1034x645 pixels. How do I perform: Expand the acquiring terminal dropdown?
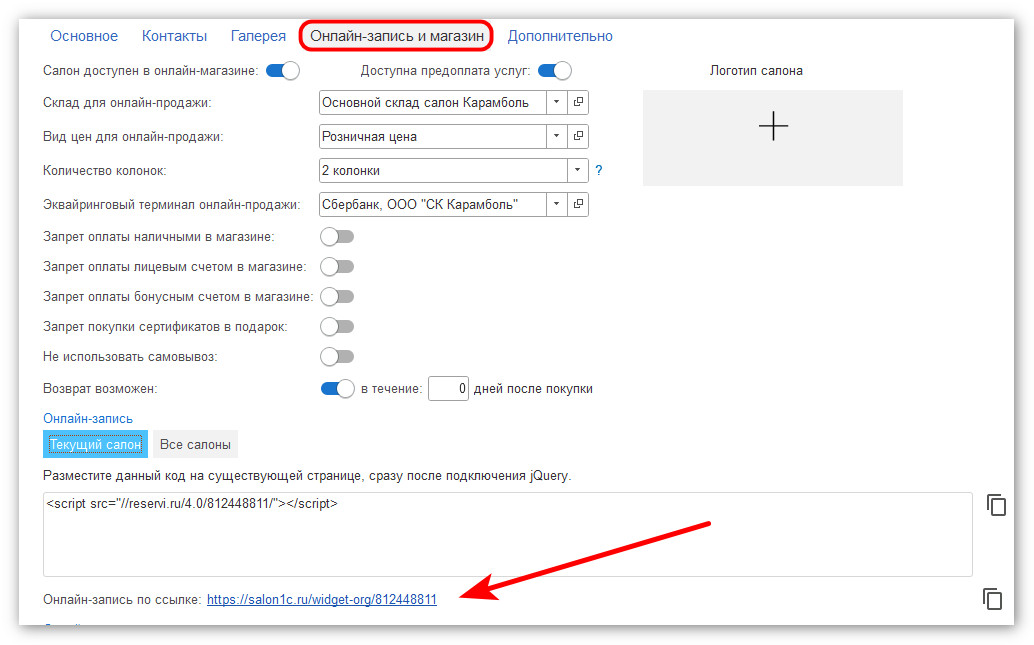557,204
